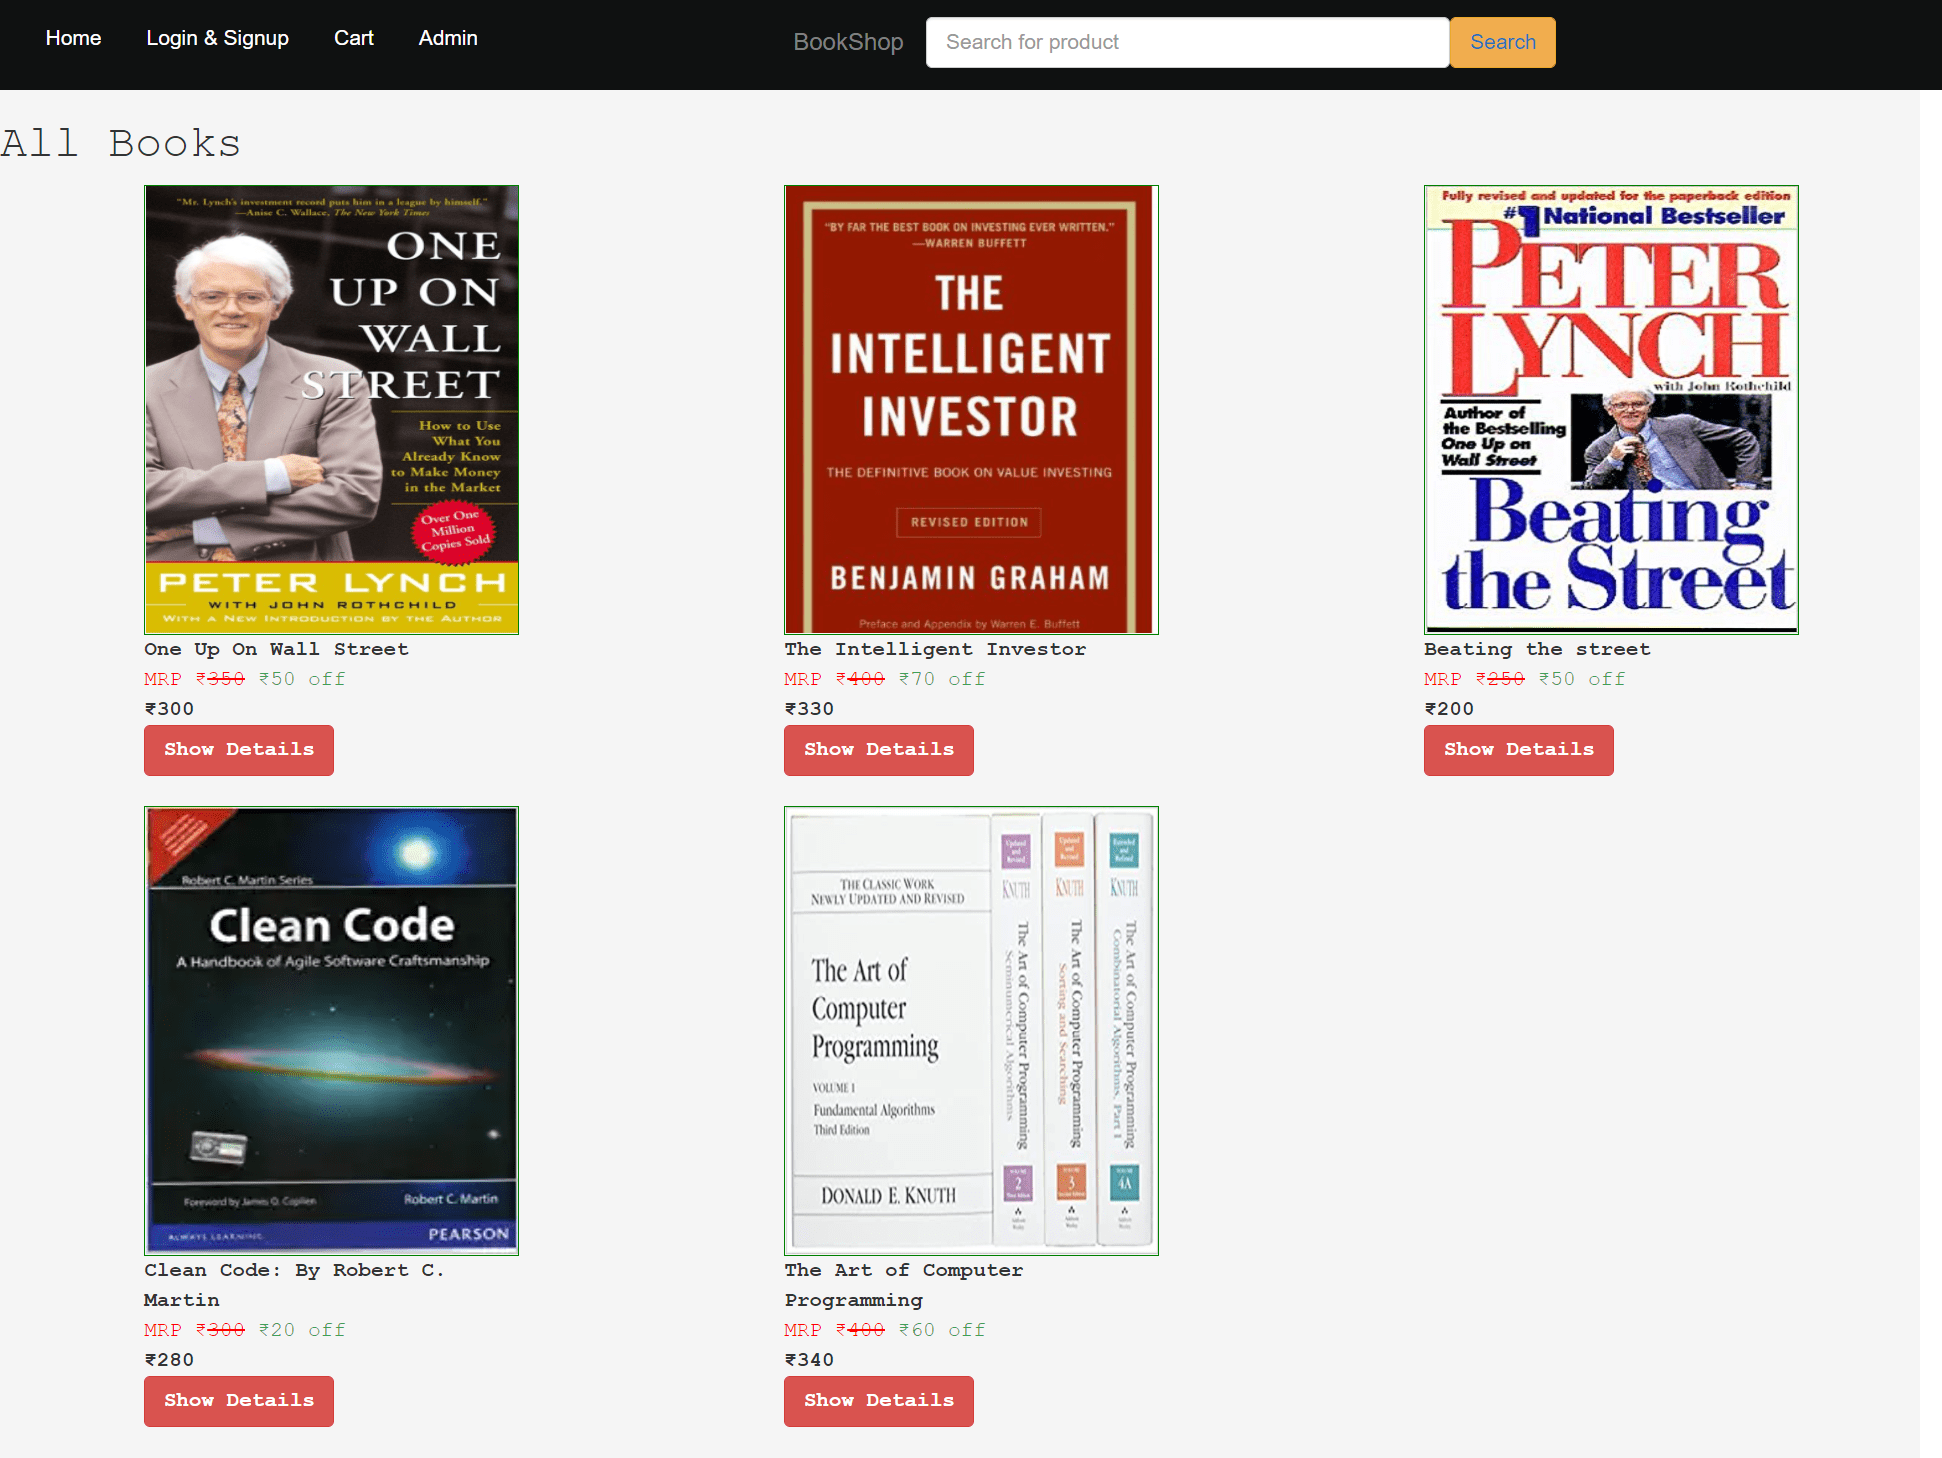Click the Search button

point(1502,42)
